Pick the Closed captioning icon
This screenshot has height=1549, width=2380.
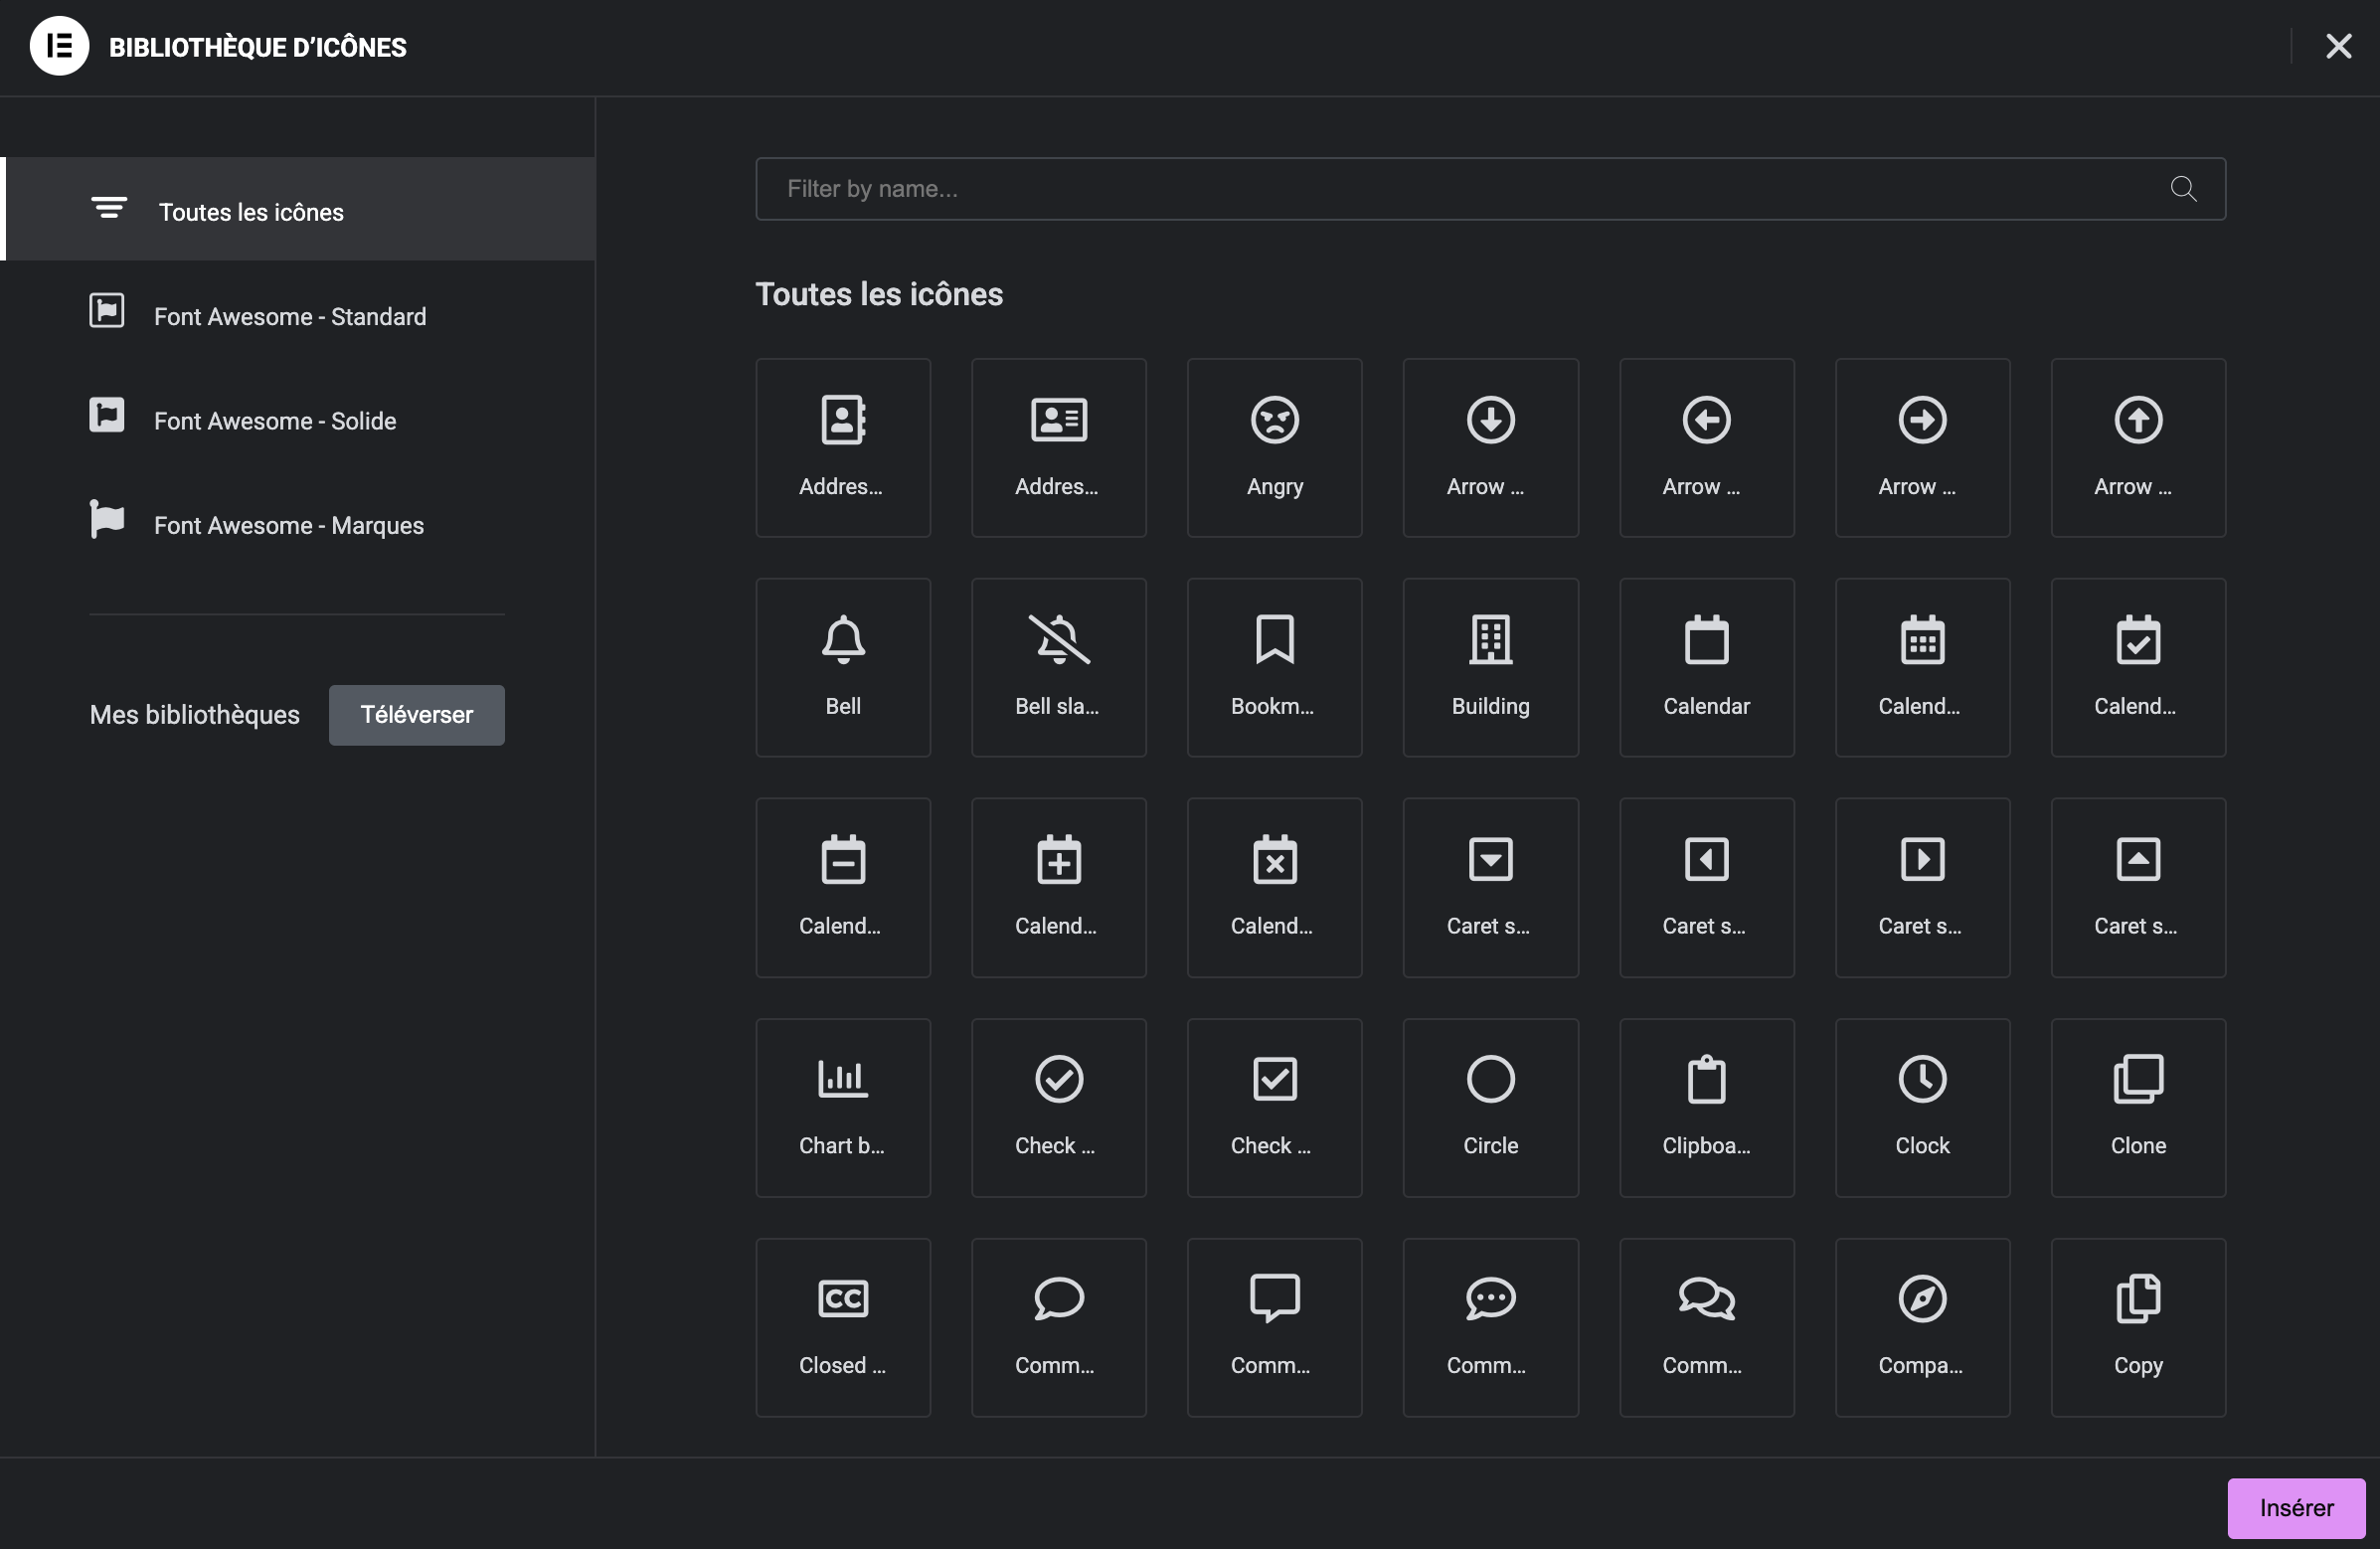point(842,1327)
